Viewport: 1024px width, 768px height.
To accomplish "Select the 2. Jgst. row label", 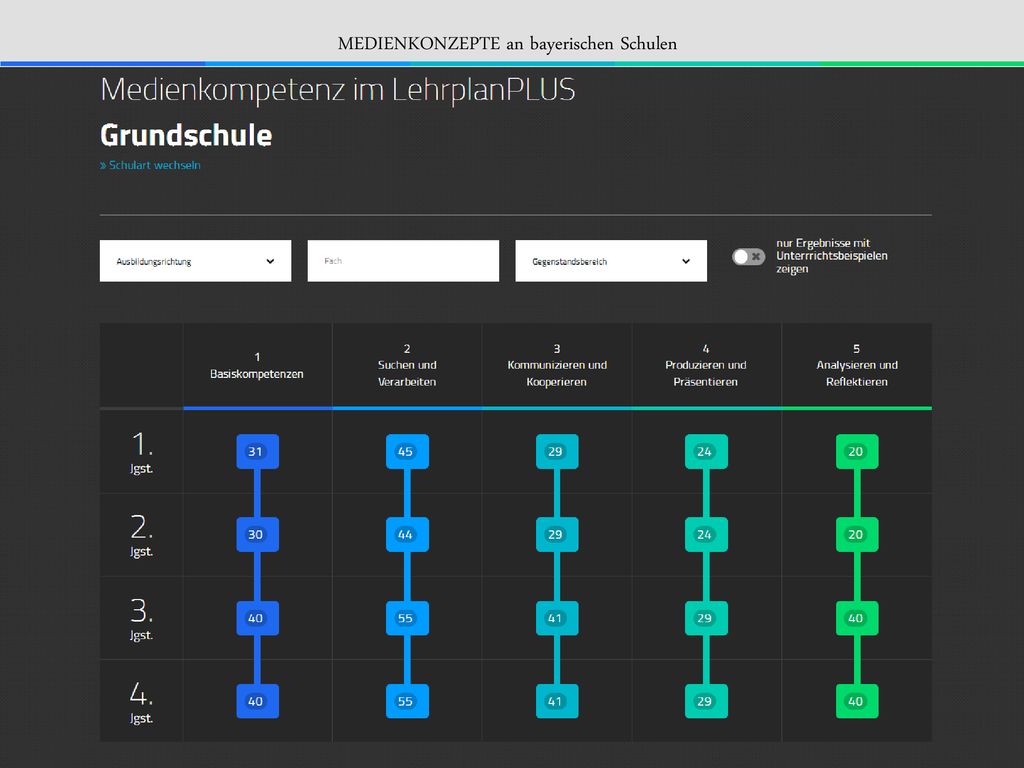I will click(142, 535).
